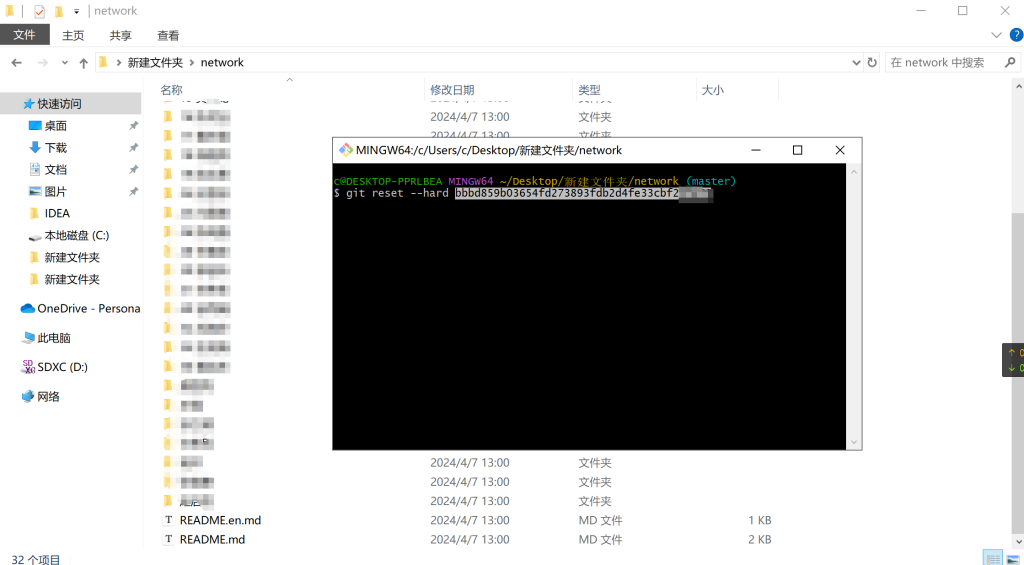This screenshot has width=1024, height=565.
Task: Click the back navigation arrow
Action: tap(16, 62)
